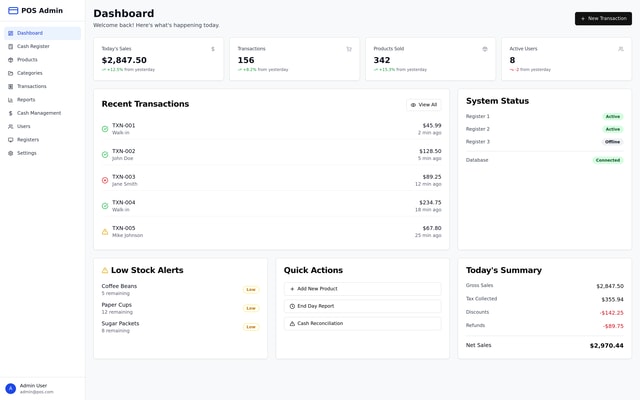Click the yellow warning icon for TXN-005
Image resolution: width=640 pixels, height=400 pixels.
105,231
